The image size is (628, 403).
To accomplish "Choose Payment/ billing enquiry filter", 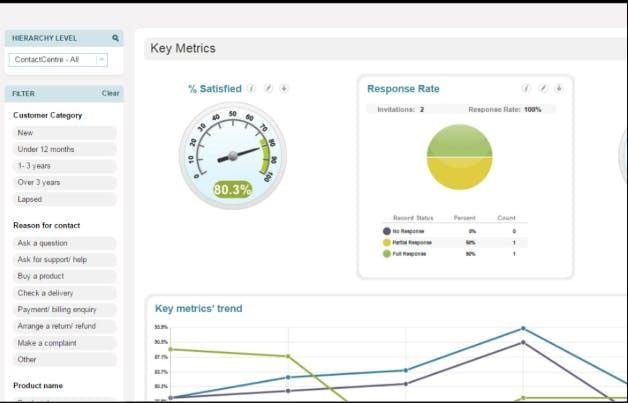I will point(64,310).
